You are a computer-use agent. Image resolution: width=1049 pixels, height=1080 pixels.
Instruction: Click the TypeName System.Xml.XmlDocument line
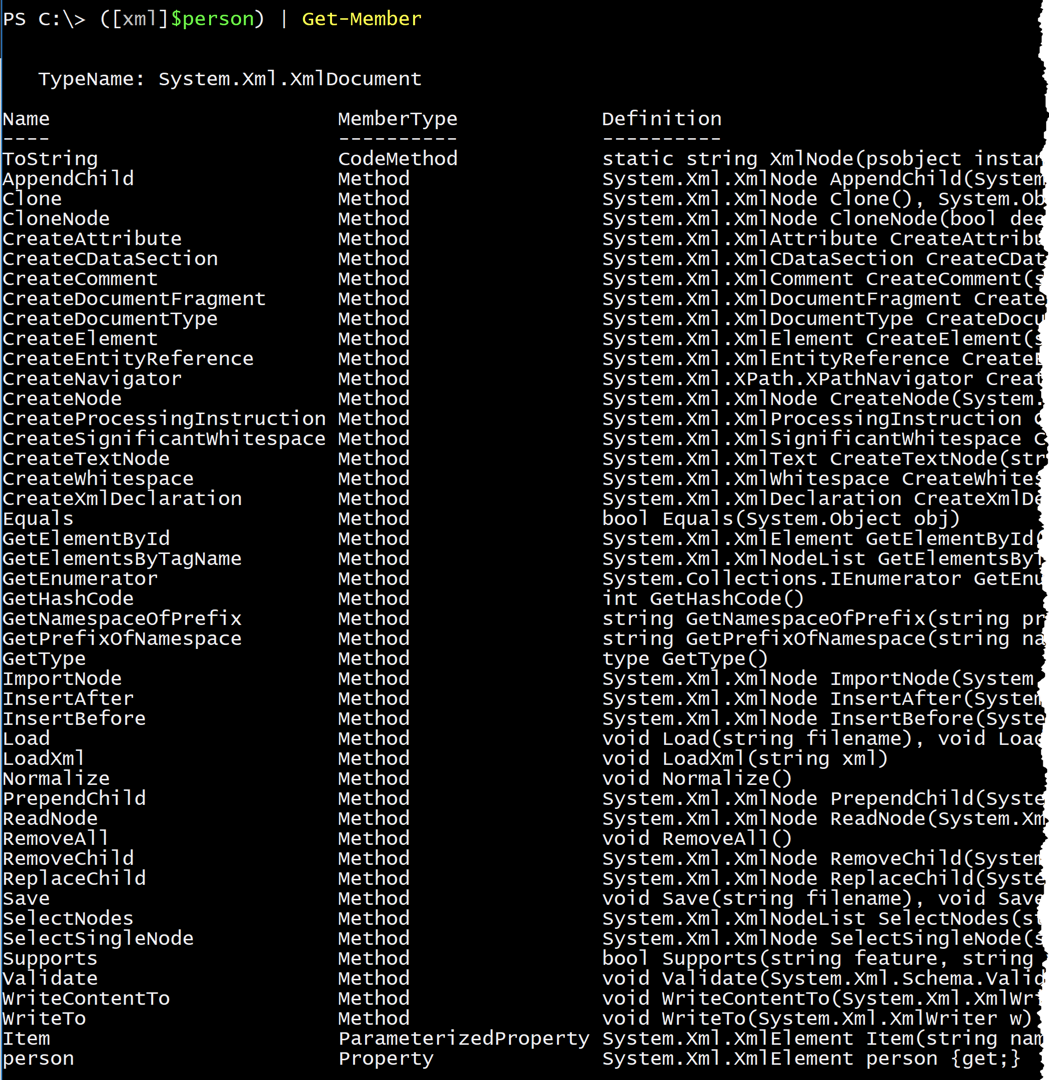(x=230, y=79)
